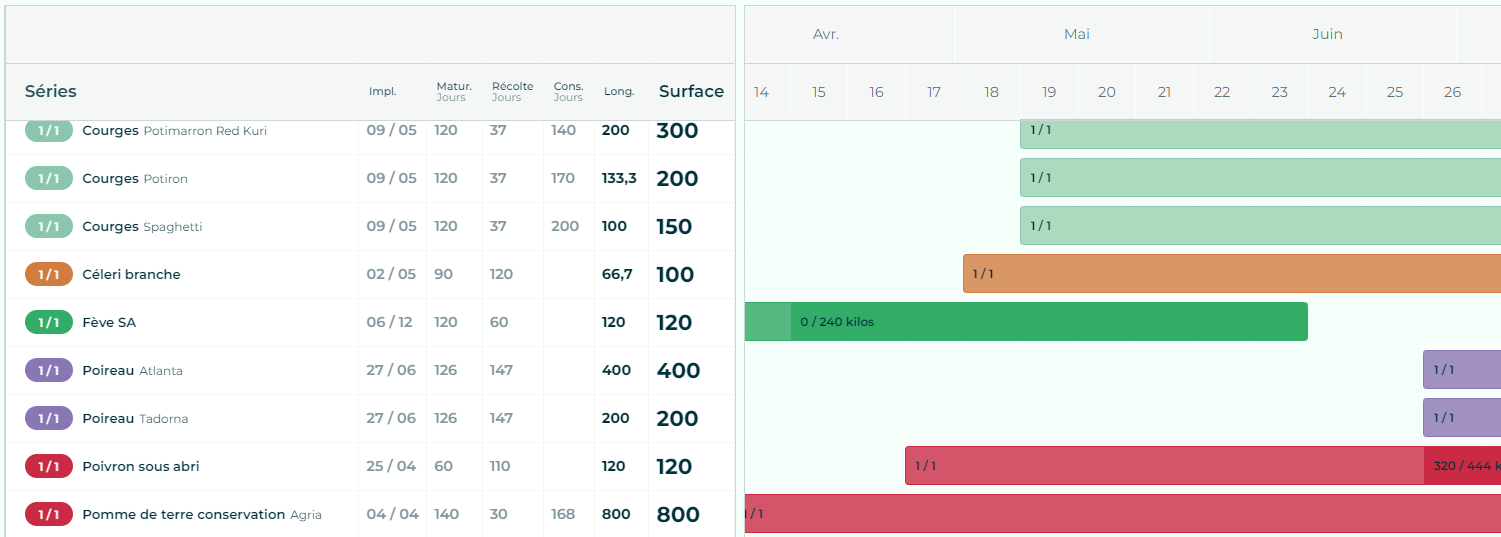
Task: Click the 1/1 badge for Céleri branche
Action: [x=48, y=274]
